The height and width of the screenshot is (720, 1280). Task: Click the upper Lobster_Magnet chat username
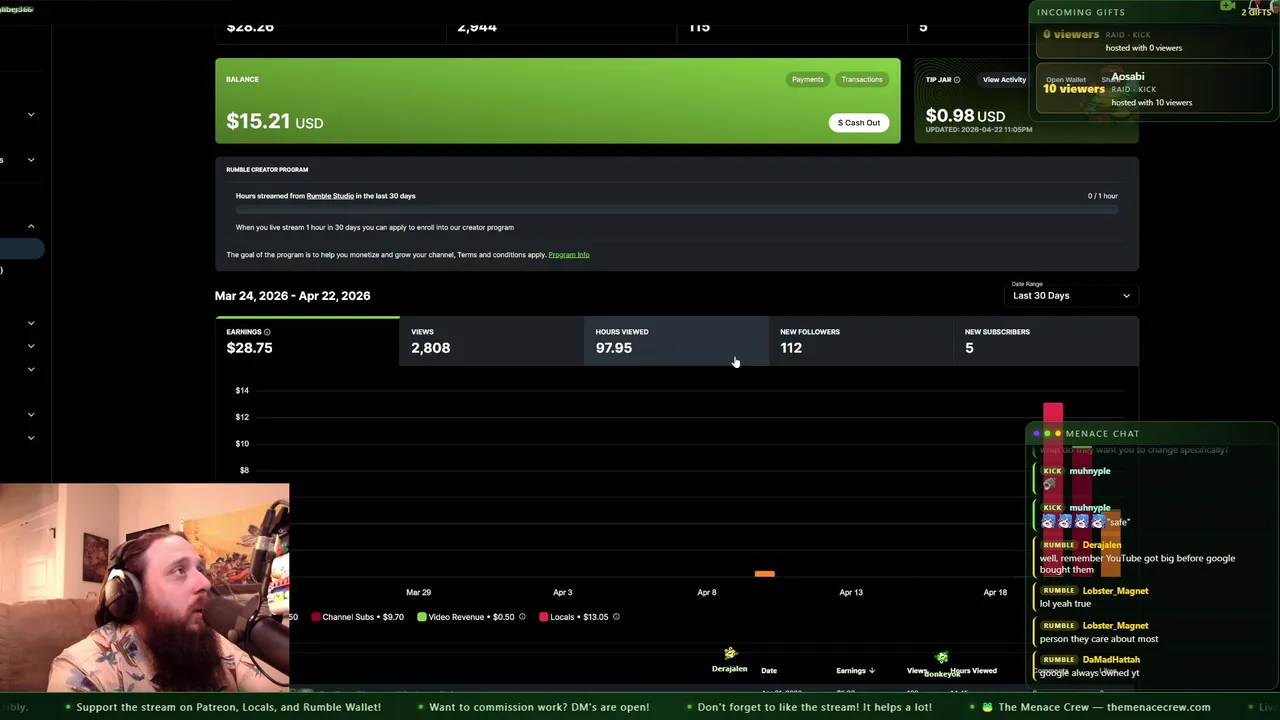(1115, 591)
